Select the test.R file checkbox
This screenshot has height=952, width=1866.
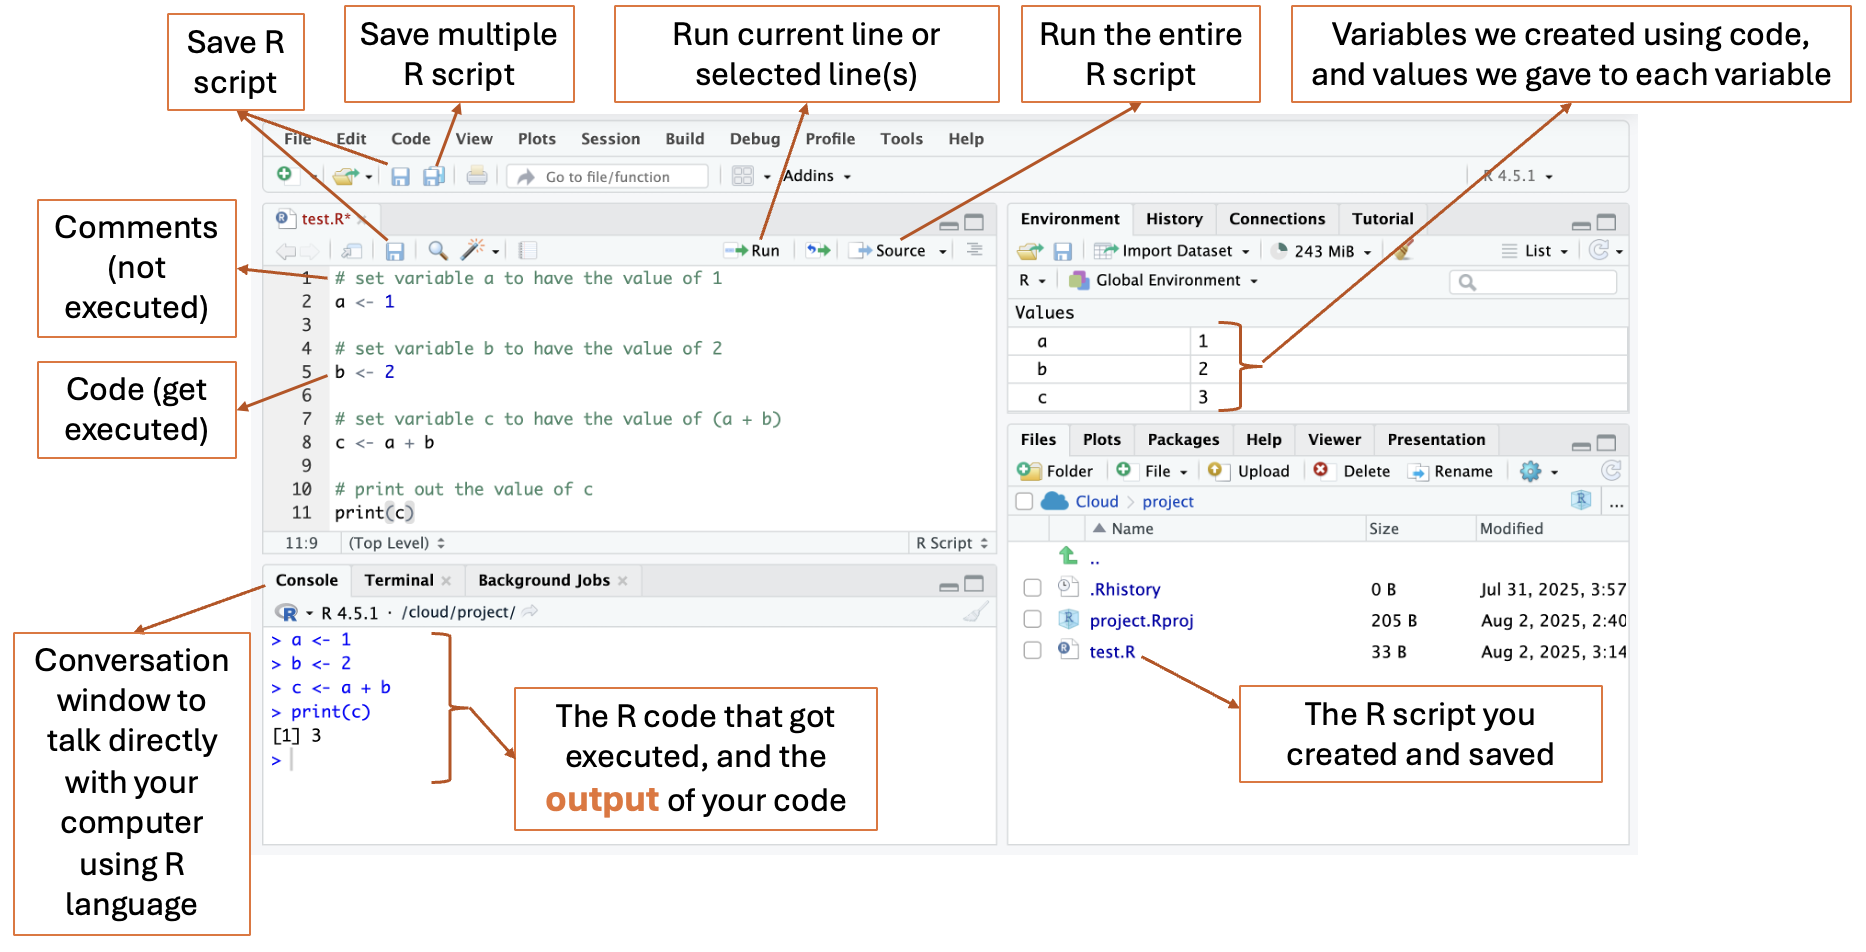1032,651
